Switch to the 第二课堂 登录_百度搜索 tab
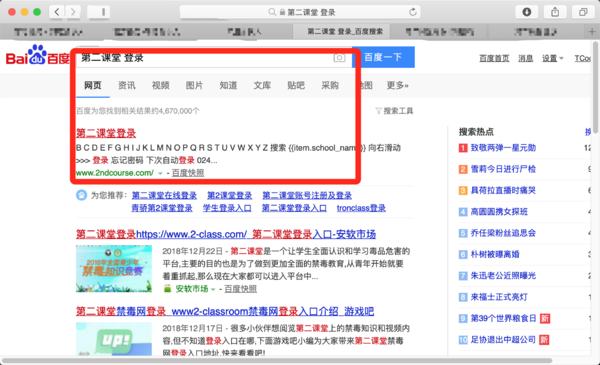 point(341,32)
